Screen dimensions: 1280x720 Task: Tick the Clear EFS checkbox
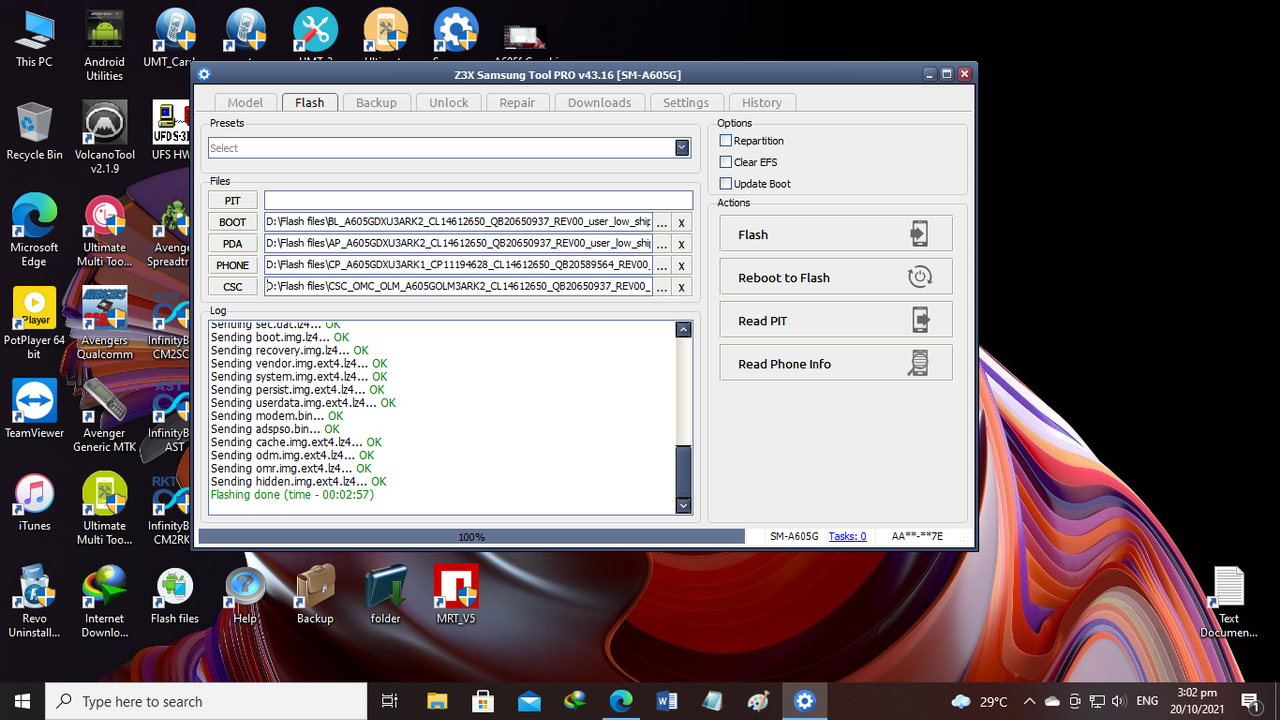(726, 162)
